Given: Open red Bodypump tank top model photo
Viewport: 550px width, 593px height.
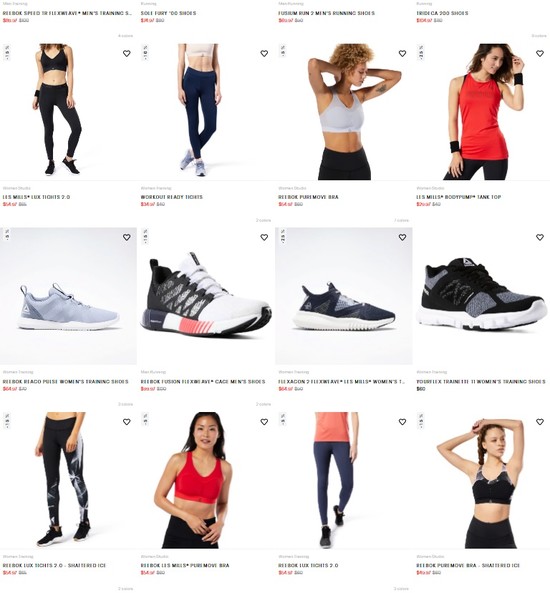Looking at the screenshot, I should pos(482,112).
